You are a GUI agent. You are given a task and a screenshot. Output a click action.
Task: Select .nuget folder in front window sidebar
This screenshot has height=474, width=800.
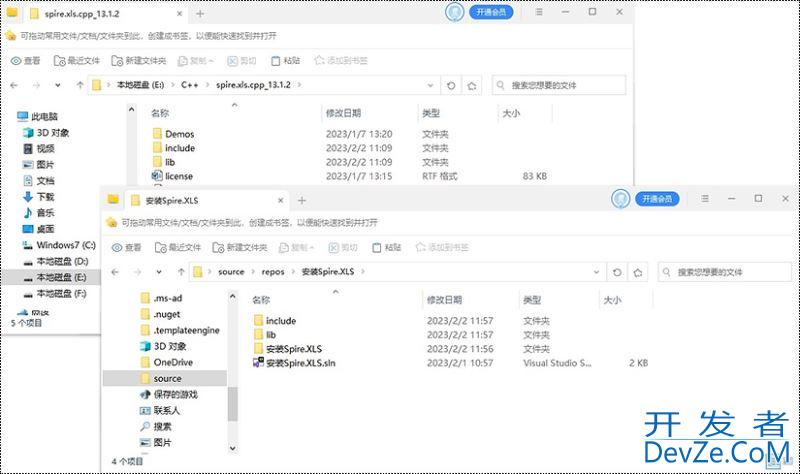coord(160,314)
